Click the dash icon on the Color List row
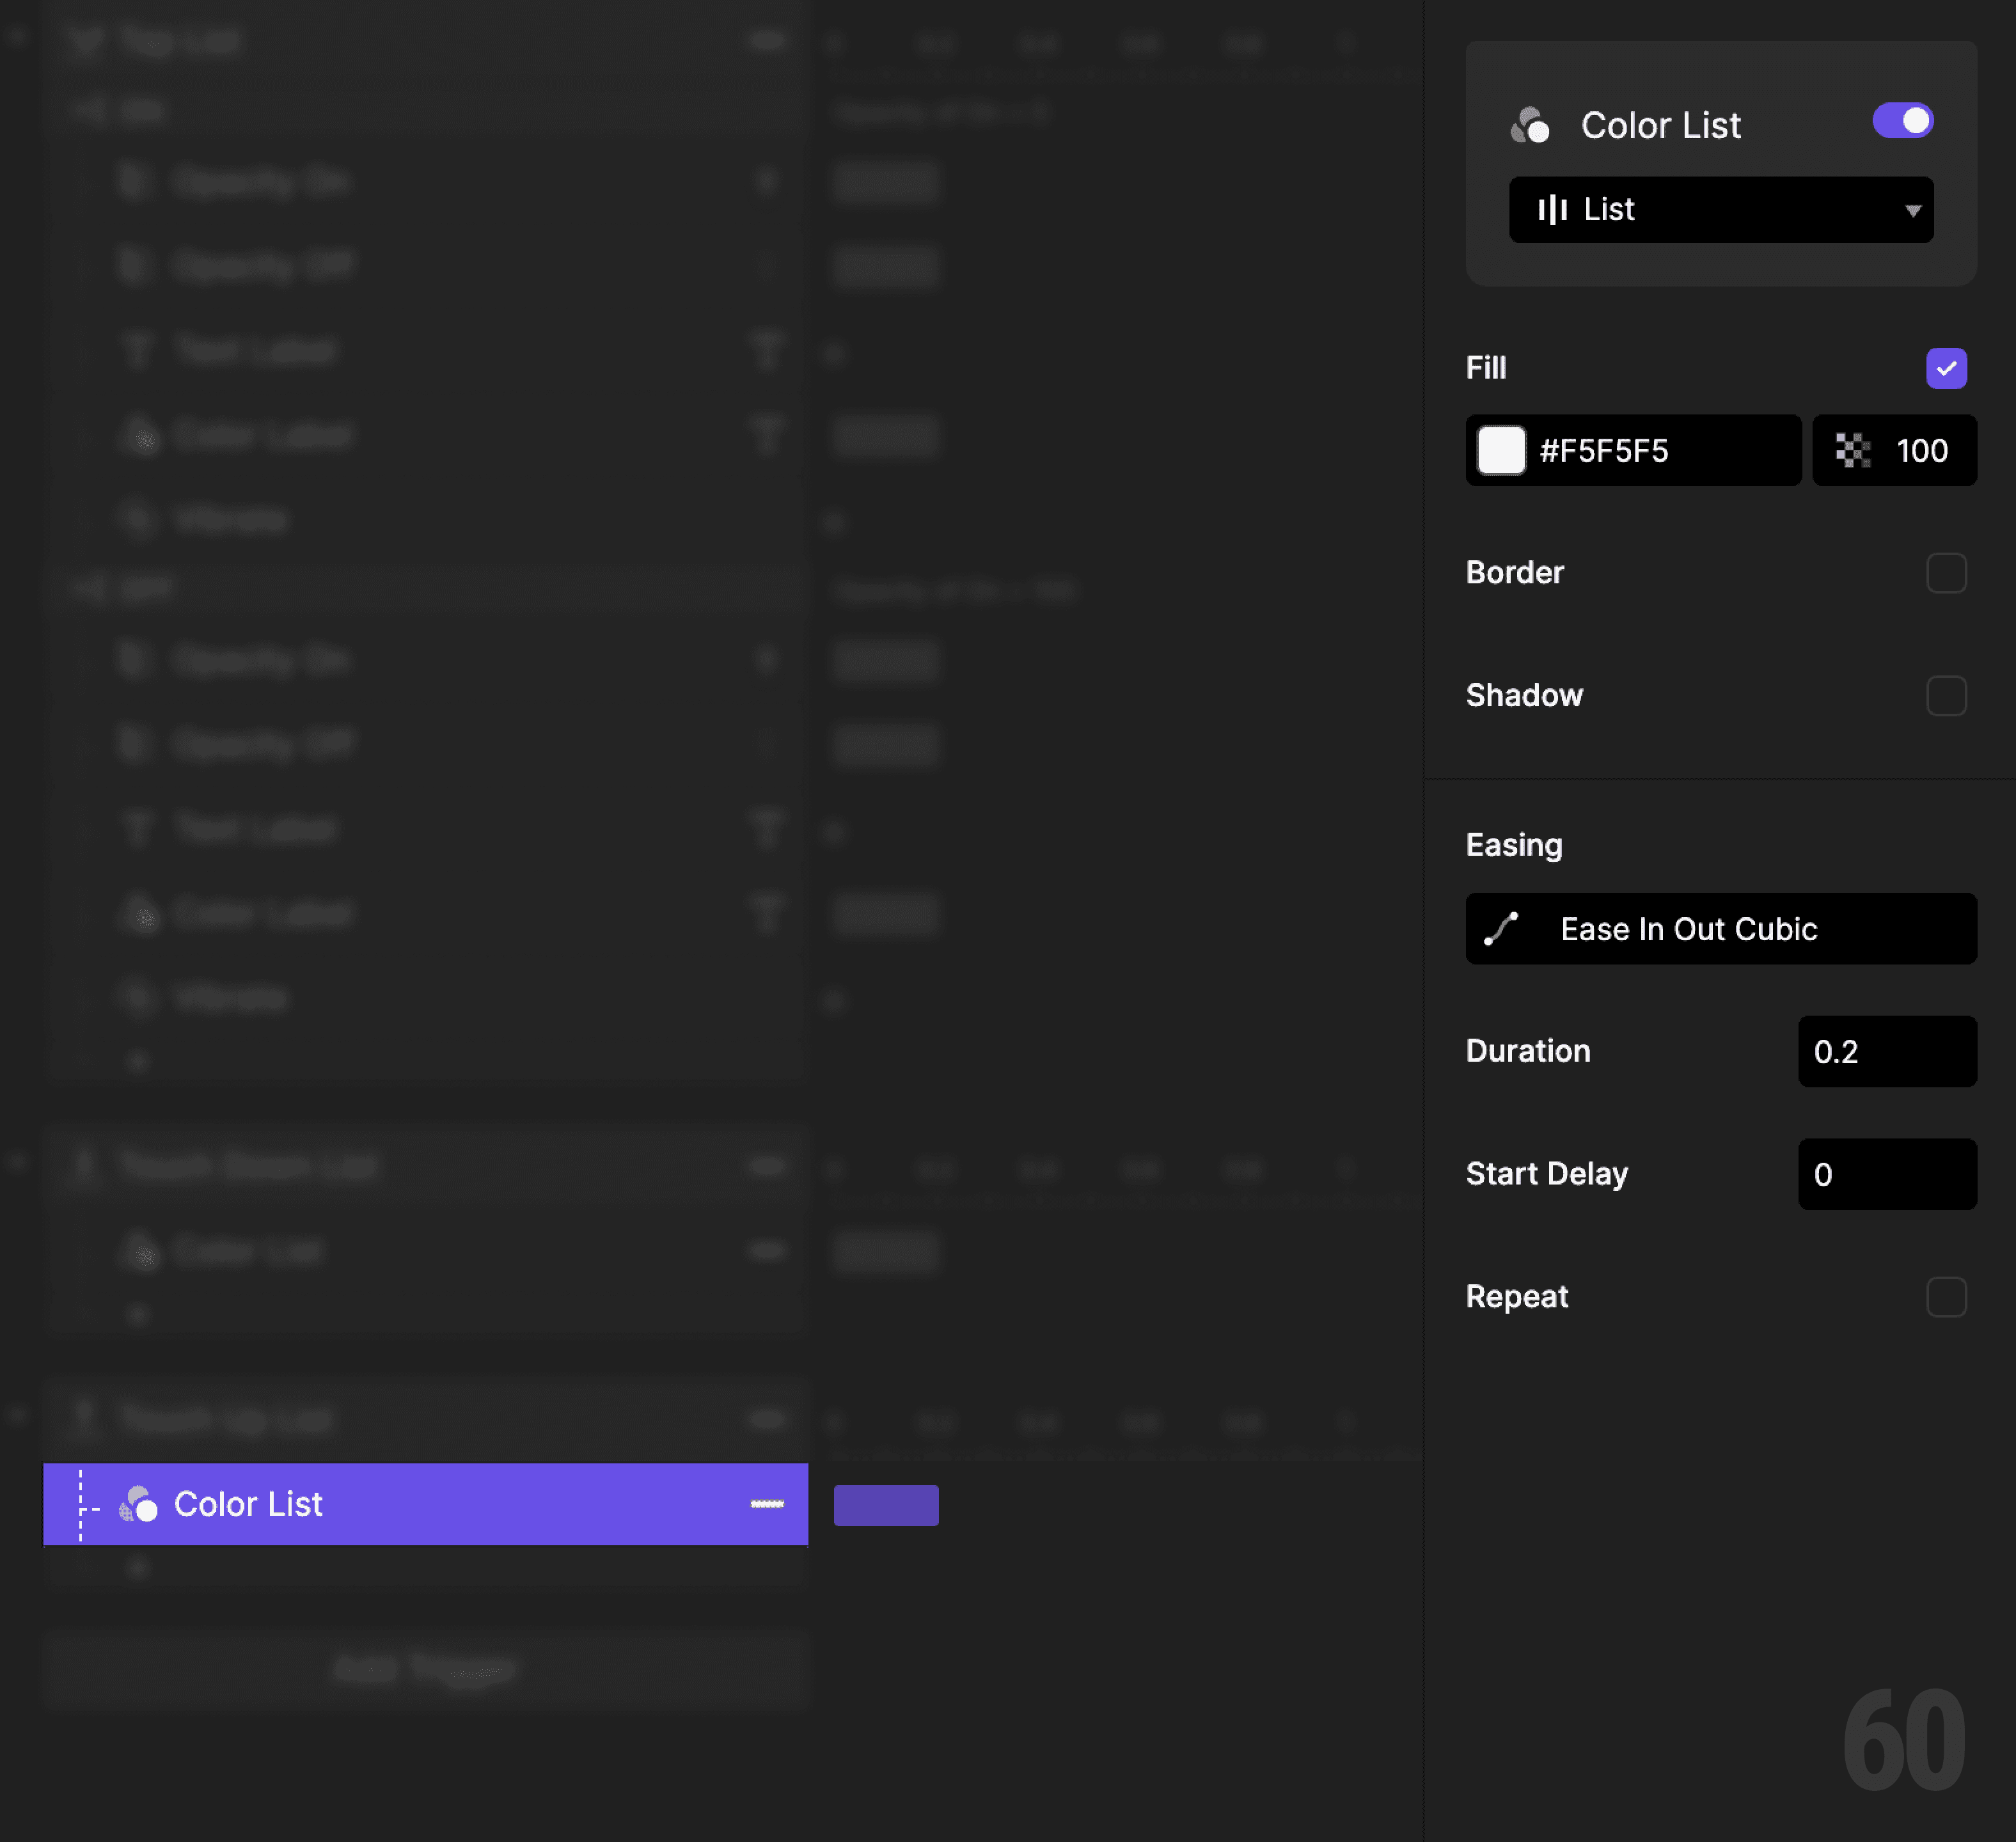The width and height of the screenshot is (2016, 1842). tap(767, 1504)
